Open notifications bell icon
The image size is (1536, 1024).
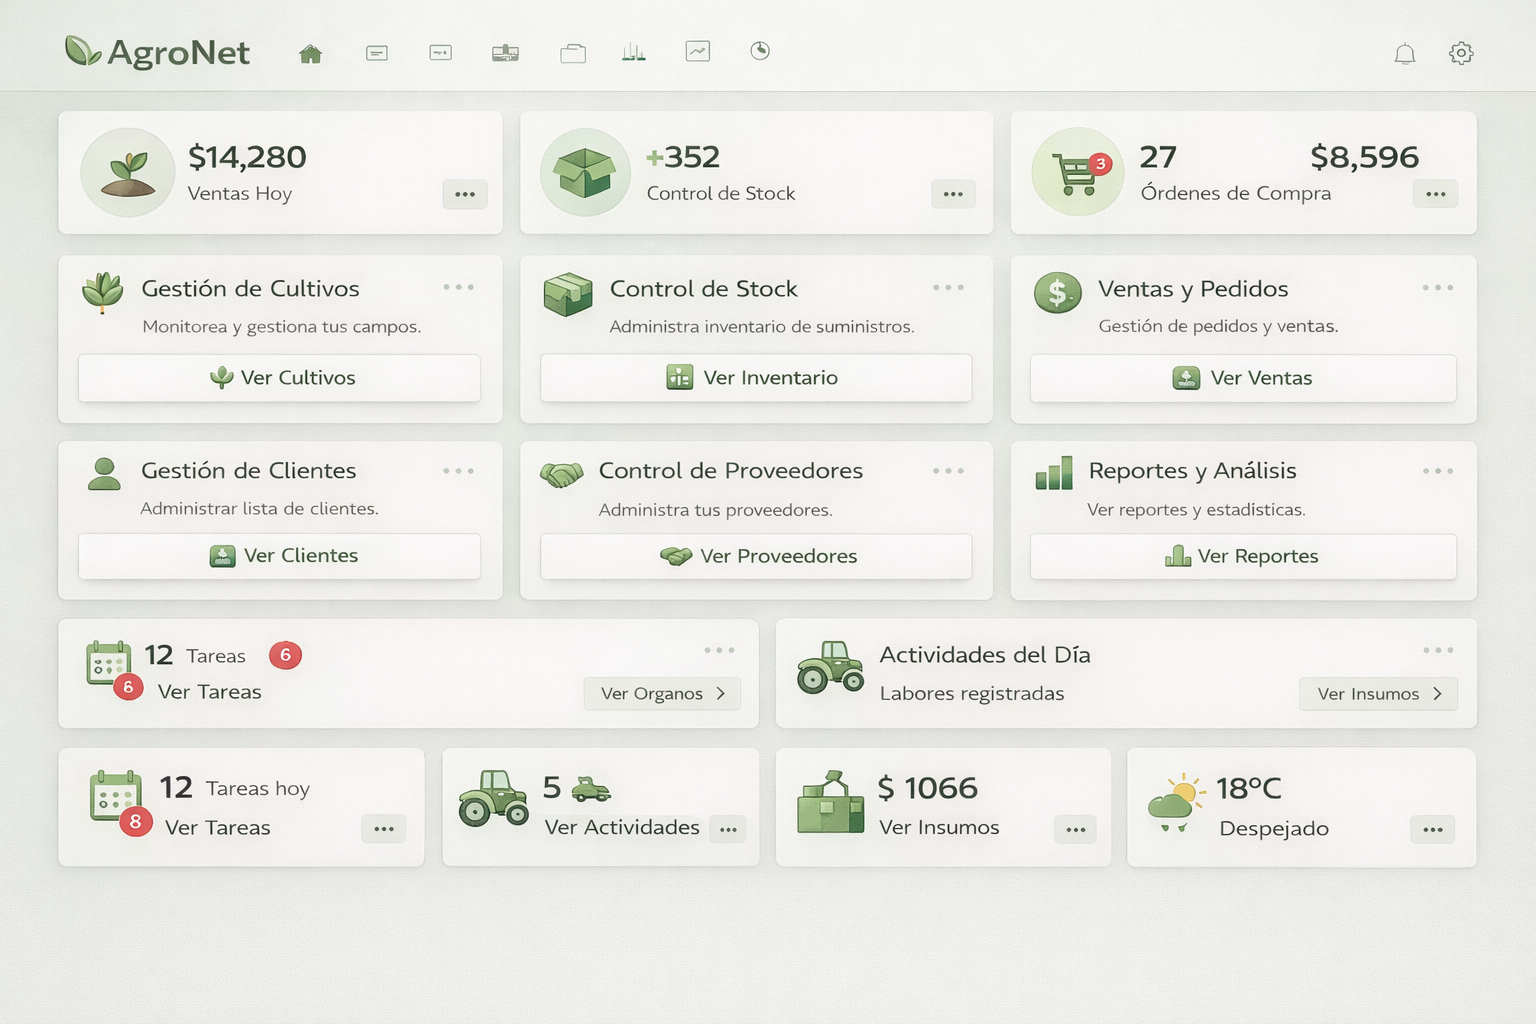(x=1405, y=54)
